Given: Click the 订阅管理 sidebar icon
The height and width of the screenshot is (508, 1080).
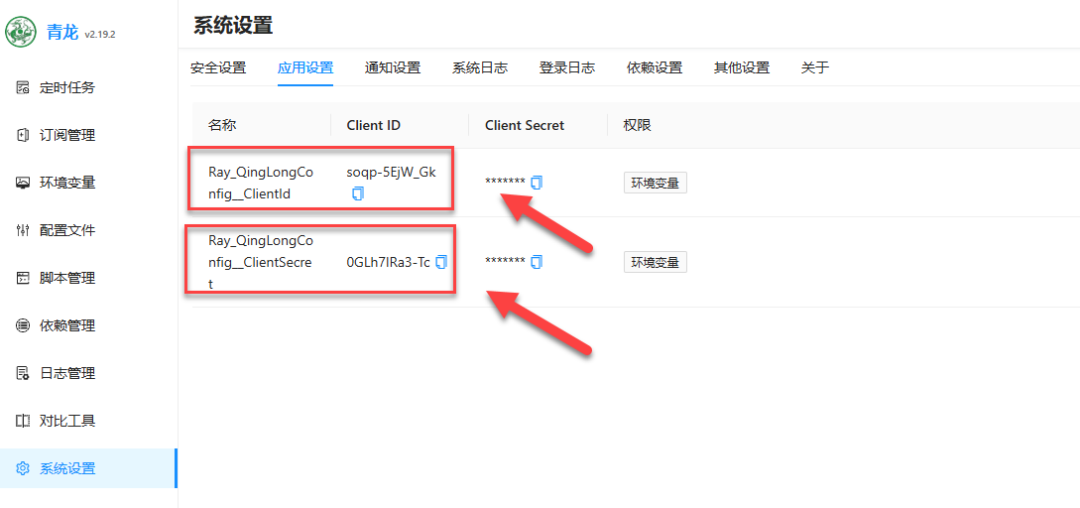Looking at the screenshot, I should pyautogui.click(x=23, y=136).
